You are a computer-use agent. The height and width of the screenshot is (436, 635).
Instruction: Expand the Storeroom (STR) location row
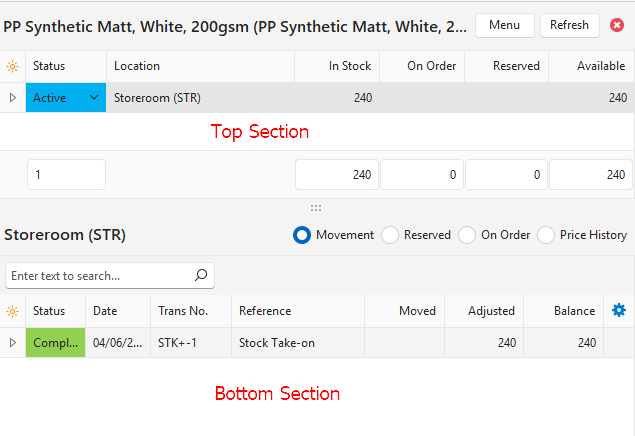[x=12, y=98]
